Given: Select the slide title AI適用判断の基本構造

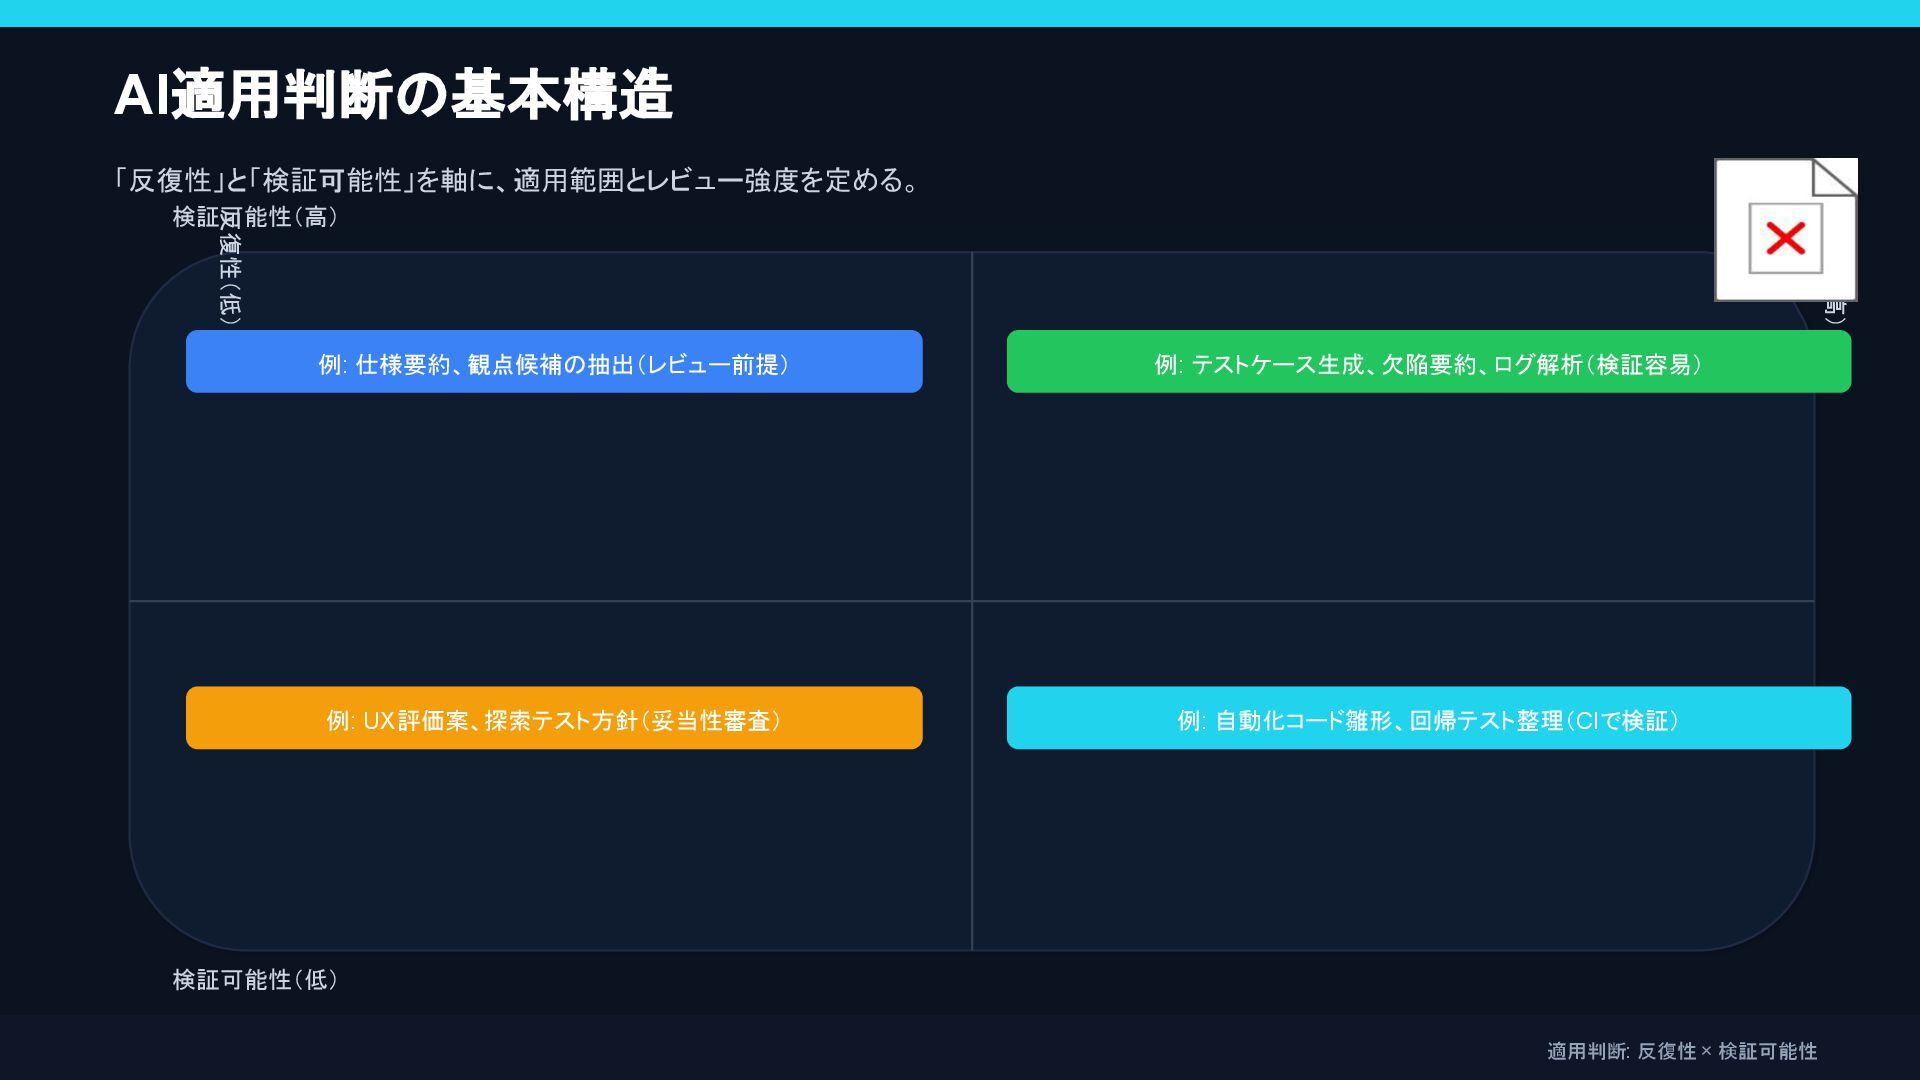Looking at the screenshot, I should [x=392, y=96].
